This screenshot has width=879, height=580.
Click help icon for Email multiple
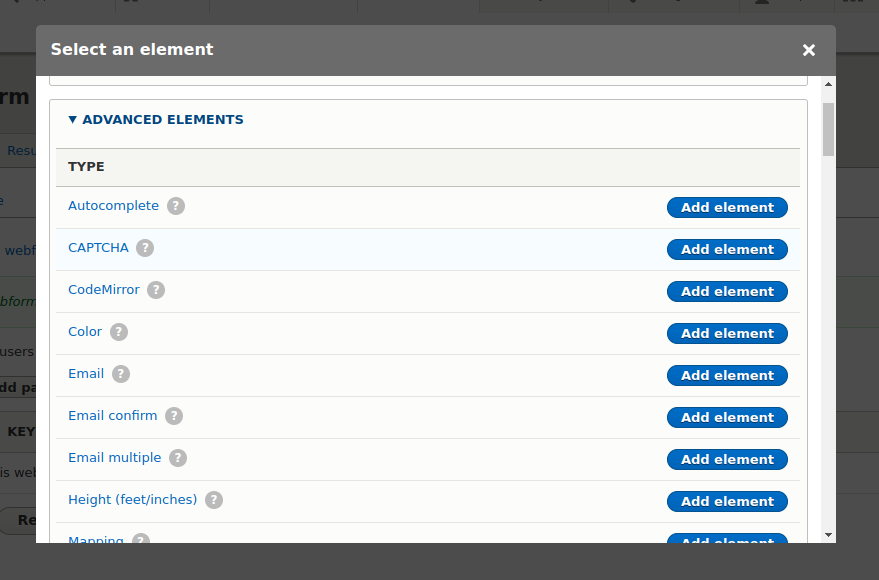click(x=178, y=458)
